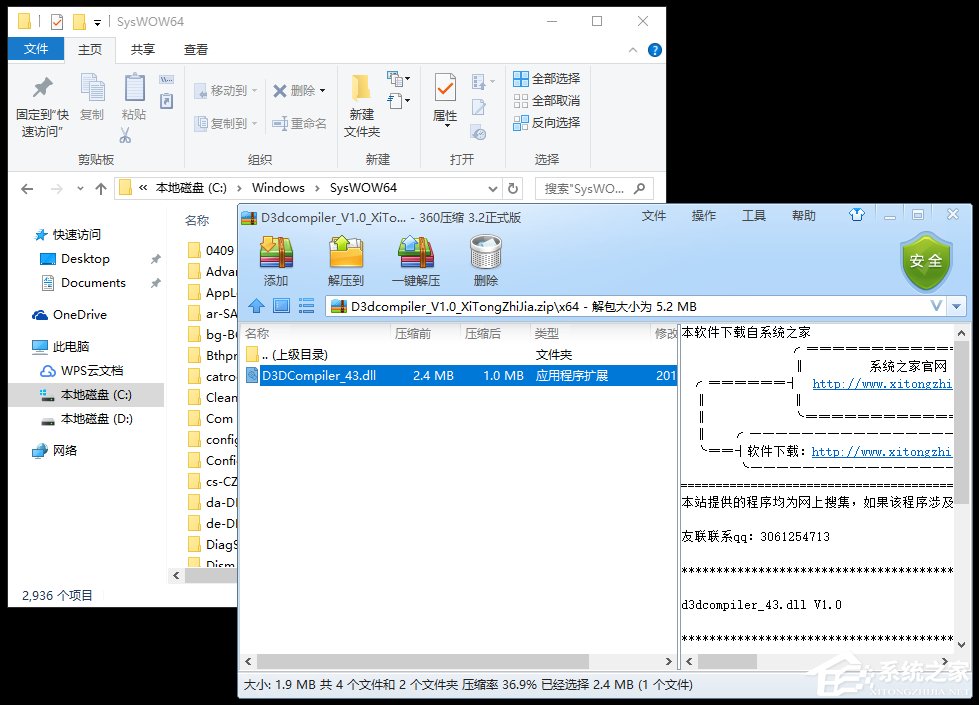
Task: Open the Explorer address bar dropdown
Action: click(491, 188)
